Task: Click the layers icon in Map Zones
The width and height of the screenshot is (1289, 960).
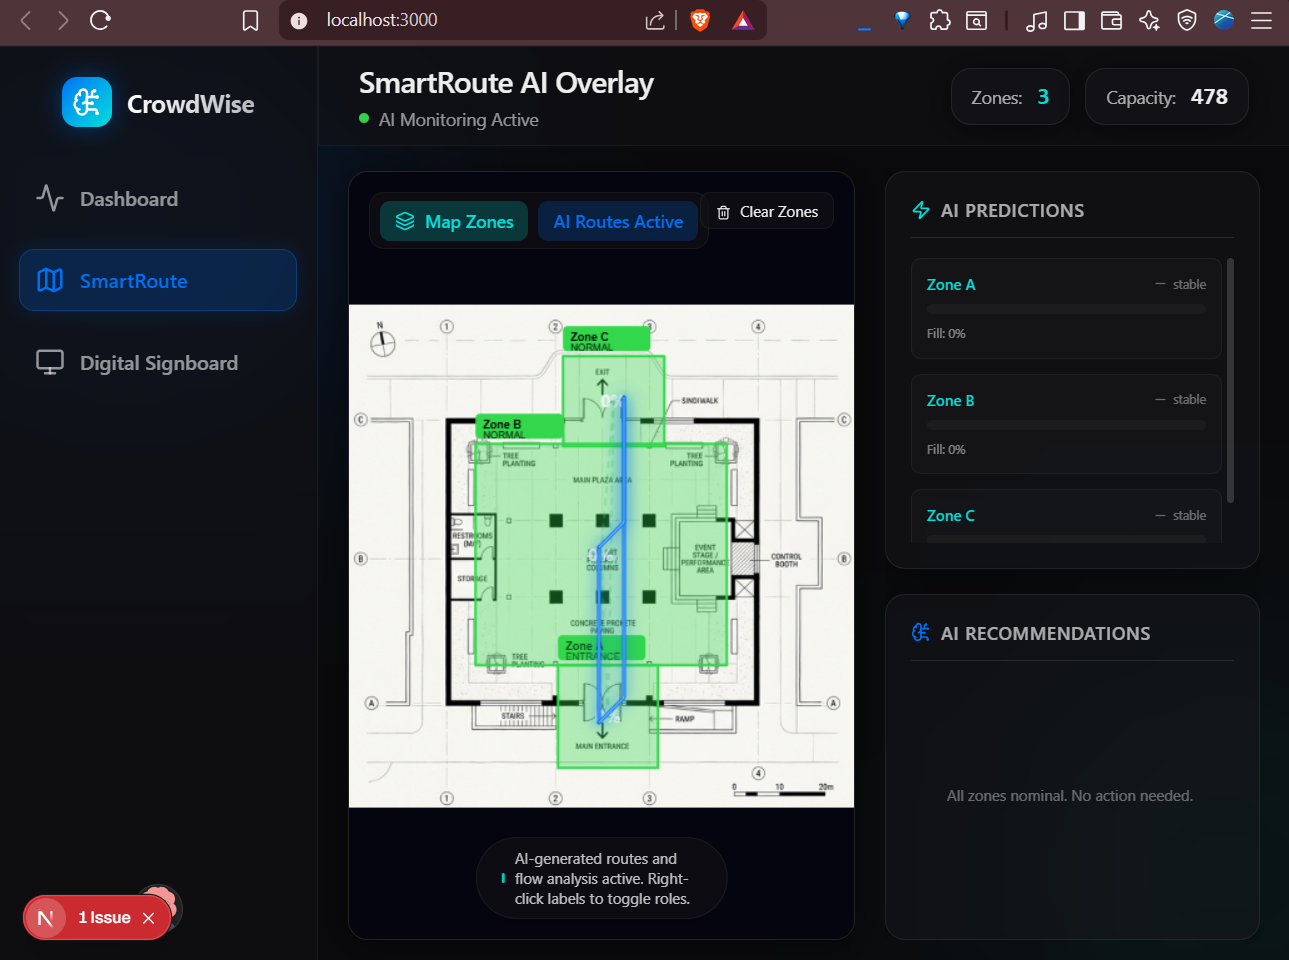Action: pos(405,221)
